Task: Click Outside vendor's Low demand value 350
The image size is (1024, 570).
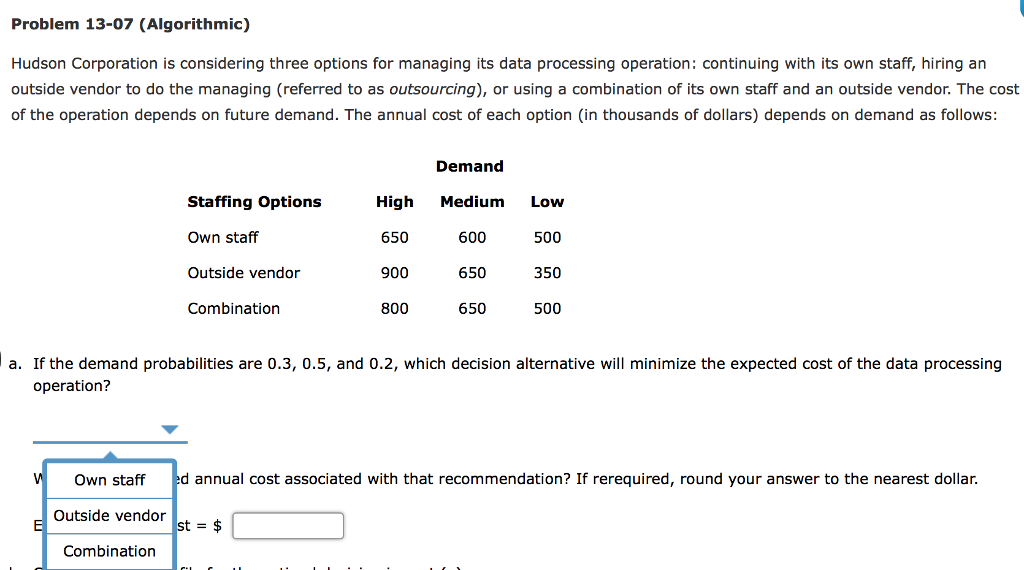Action: pyautogui.click(x=547, y=273)
